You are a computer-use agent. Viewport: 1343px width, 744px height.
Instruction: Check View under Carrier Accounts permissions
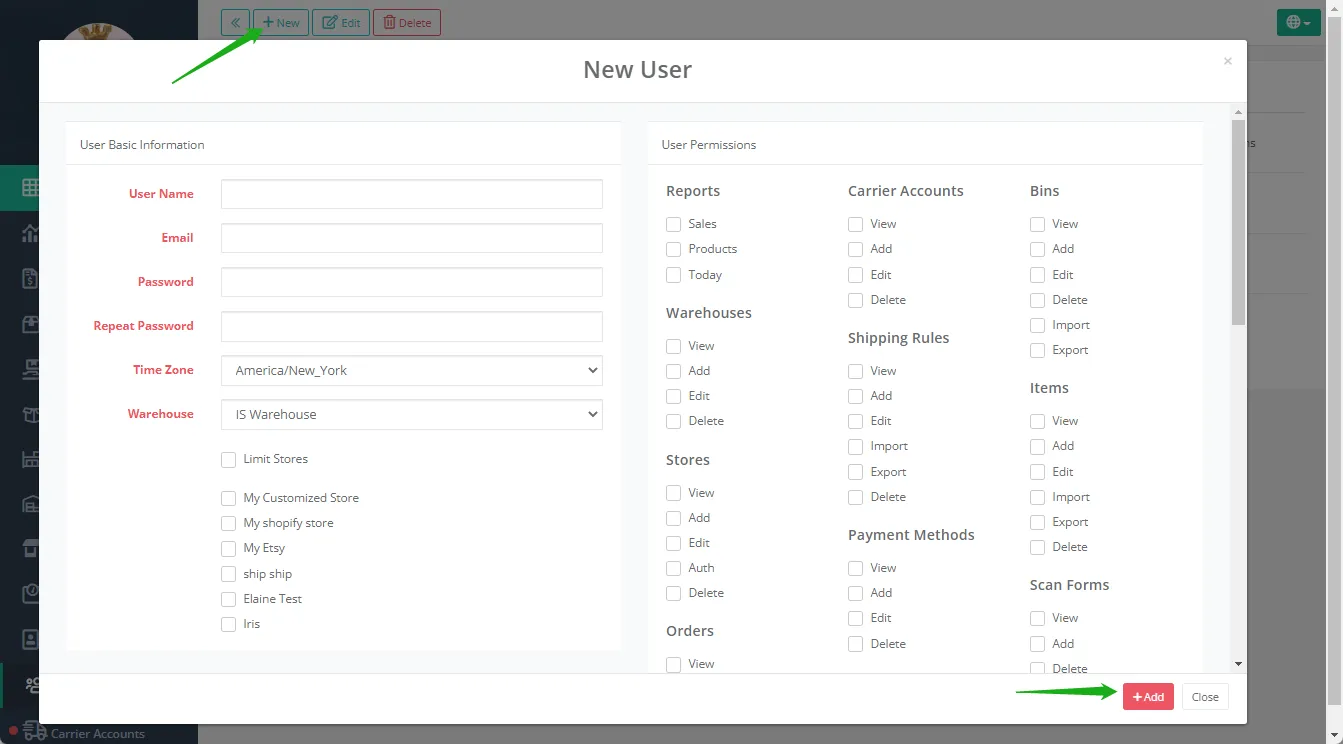[856, 224]
